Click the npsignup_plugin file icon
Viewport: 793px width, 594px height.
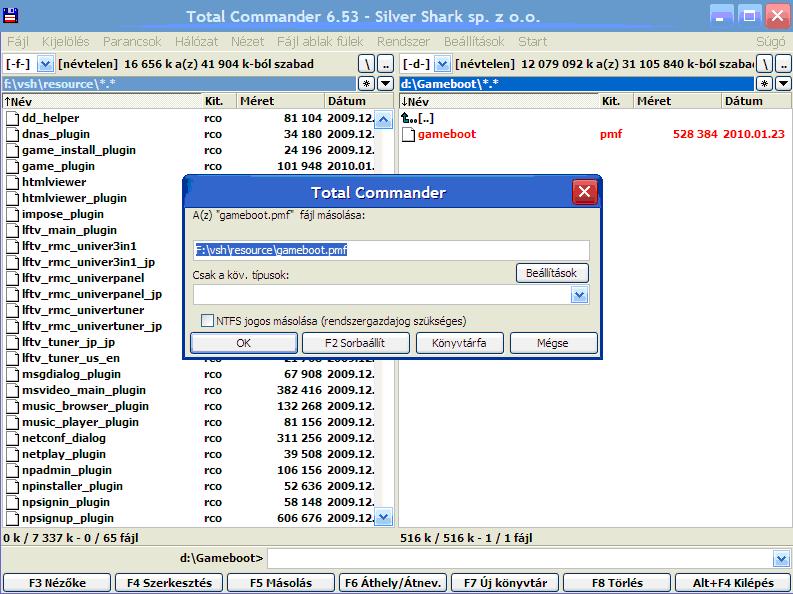[x=11, y=518]
